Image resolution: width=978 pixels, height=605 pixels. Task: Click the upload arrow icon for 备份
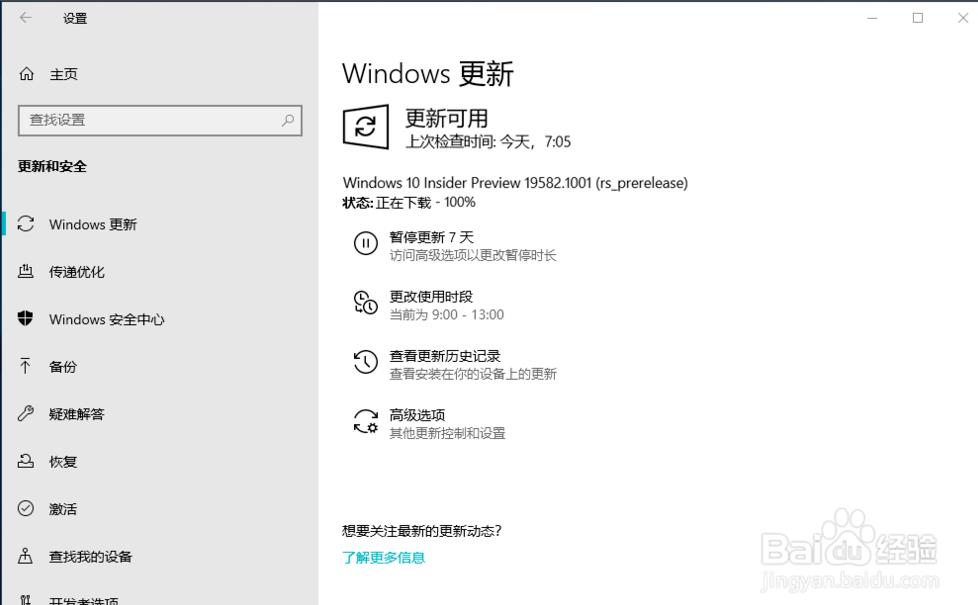[25, 366]
